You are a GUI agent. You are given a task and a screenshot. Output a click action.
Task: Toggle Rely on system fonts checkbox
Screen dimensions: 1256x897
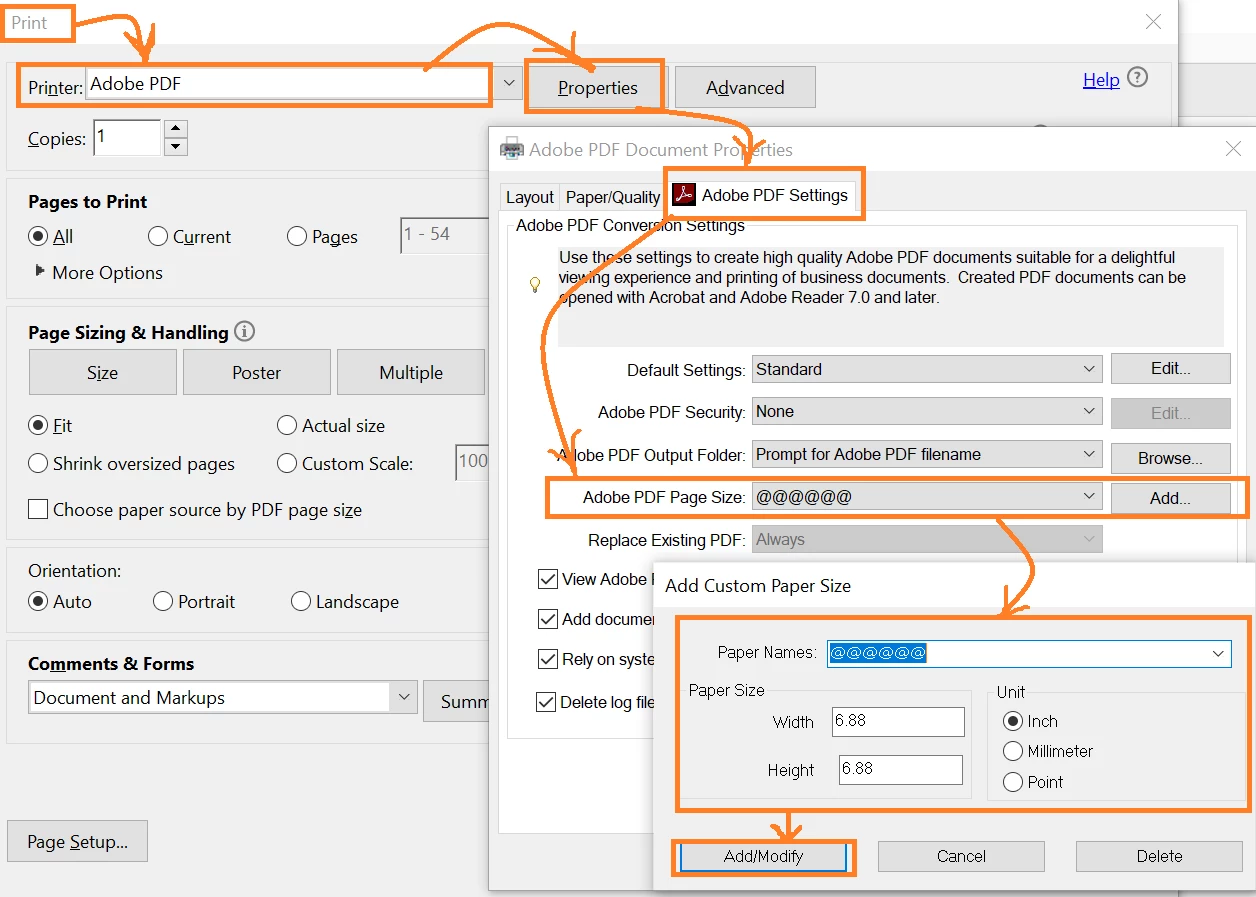(x=548, y=660)
